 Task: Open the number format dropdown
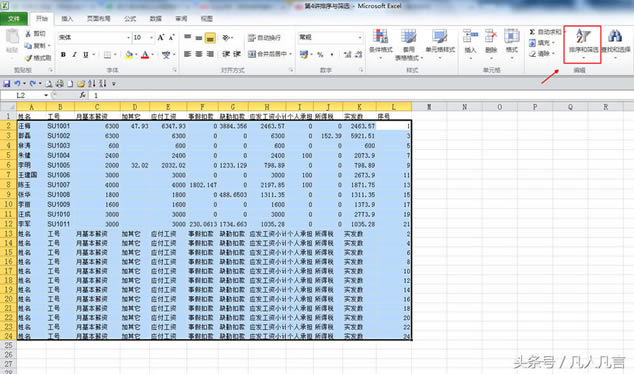tap(360, 37)
